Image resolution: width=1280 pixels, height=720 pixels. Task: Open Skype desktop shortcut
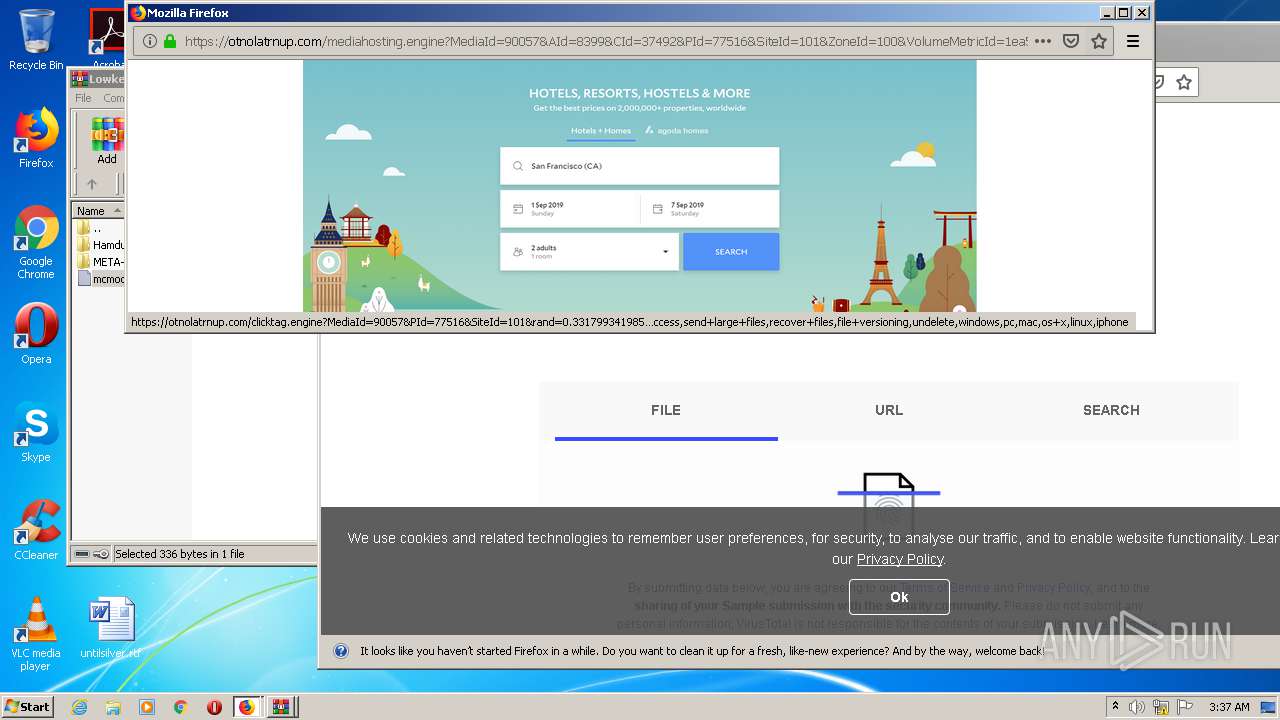click(36, 432)
